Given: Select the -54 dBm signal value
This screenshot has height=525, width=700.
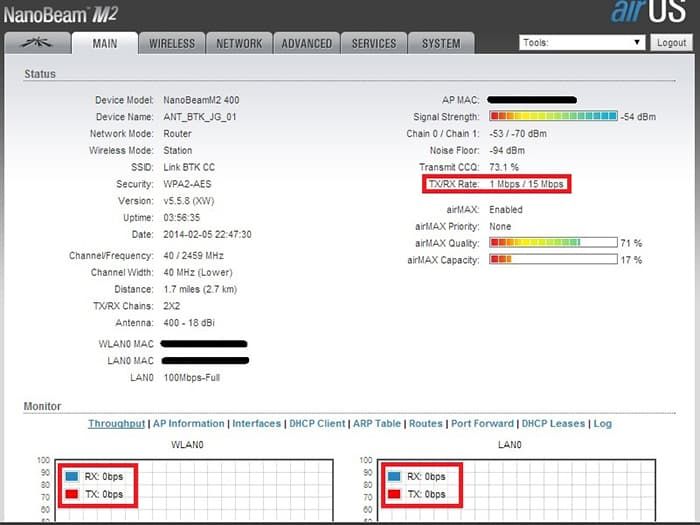Looking at the screenshot, I should [x=638, y=117].
